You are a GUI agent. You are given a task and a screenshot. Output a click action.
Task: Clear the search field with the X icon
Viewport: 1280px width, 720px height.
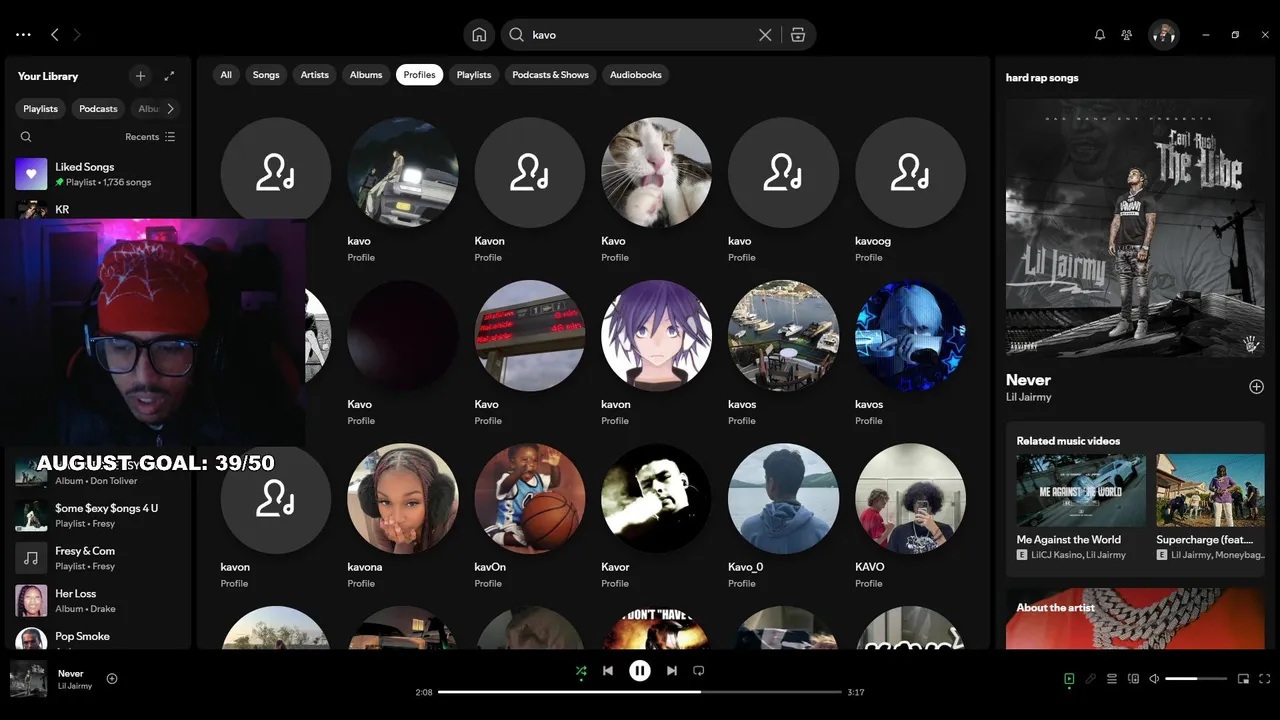(765, 35)
